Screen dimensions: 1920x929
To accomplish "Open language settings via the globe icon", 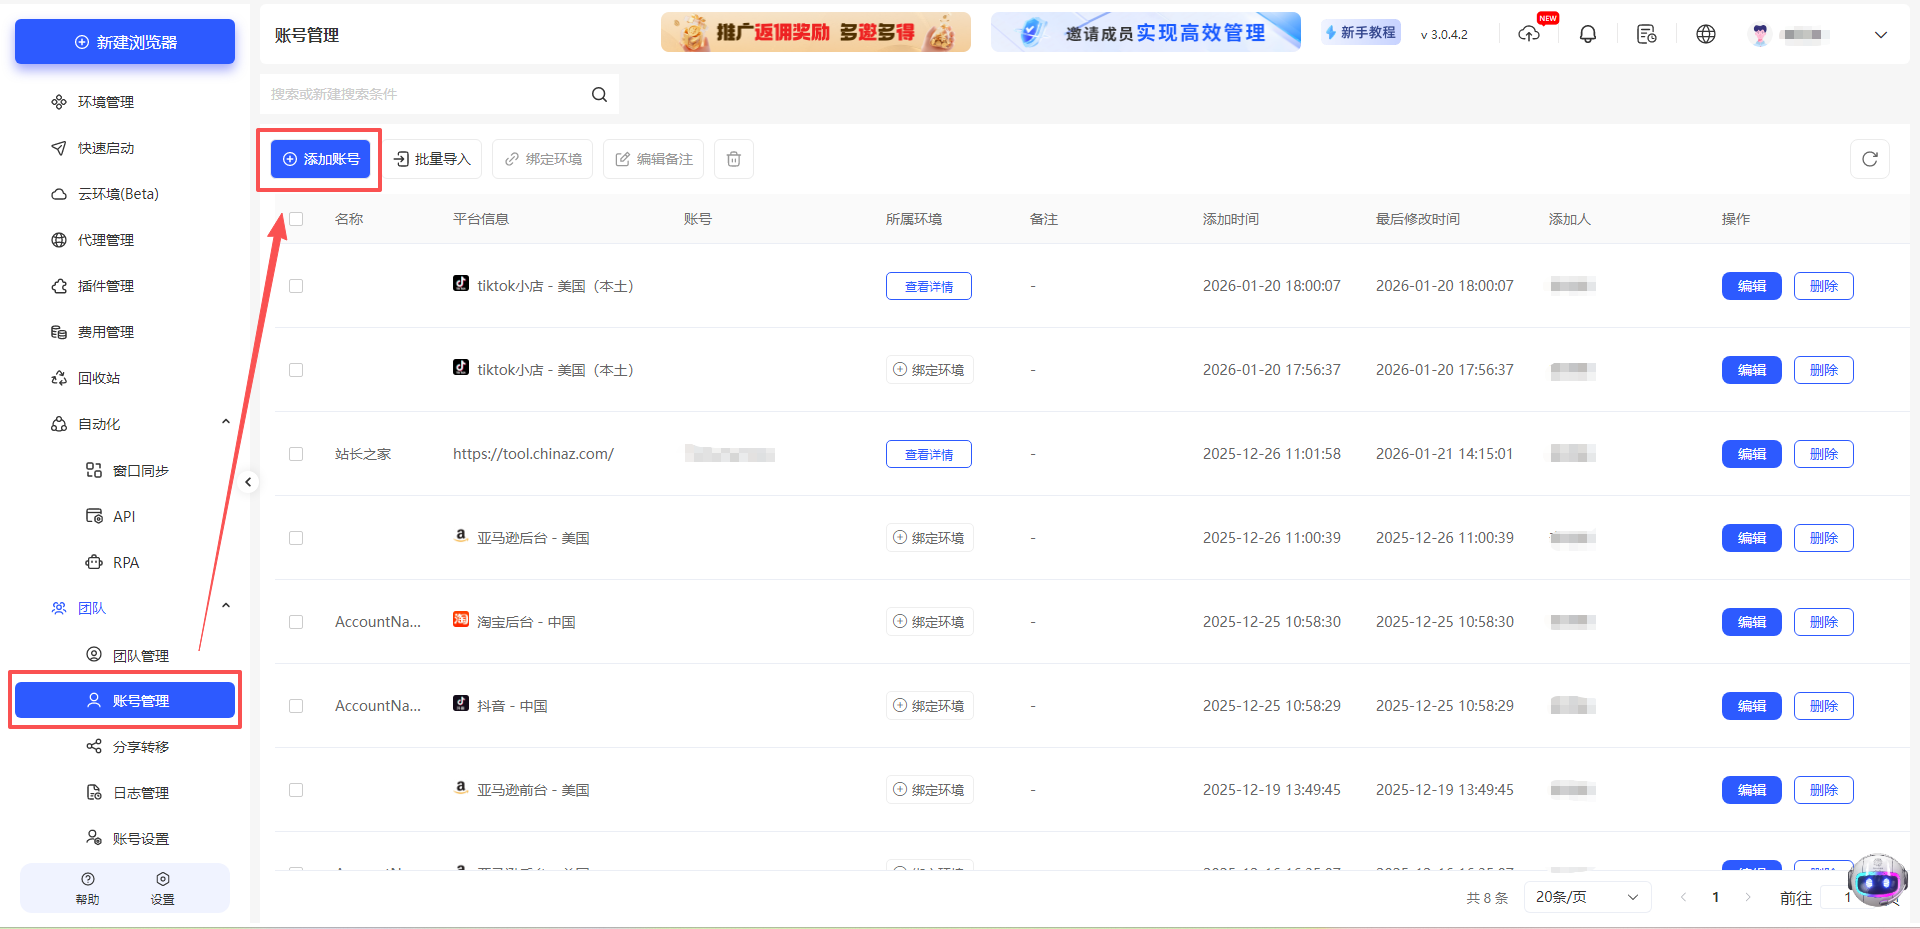I will tap(1705, 33).
